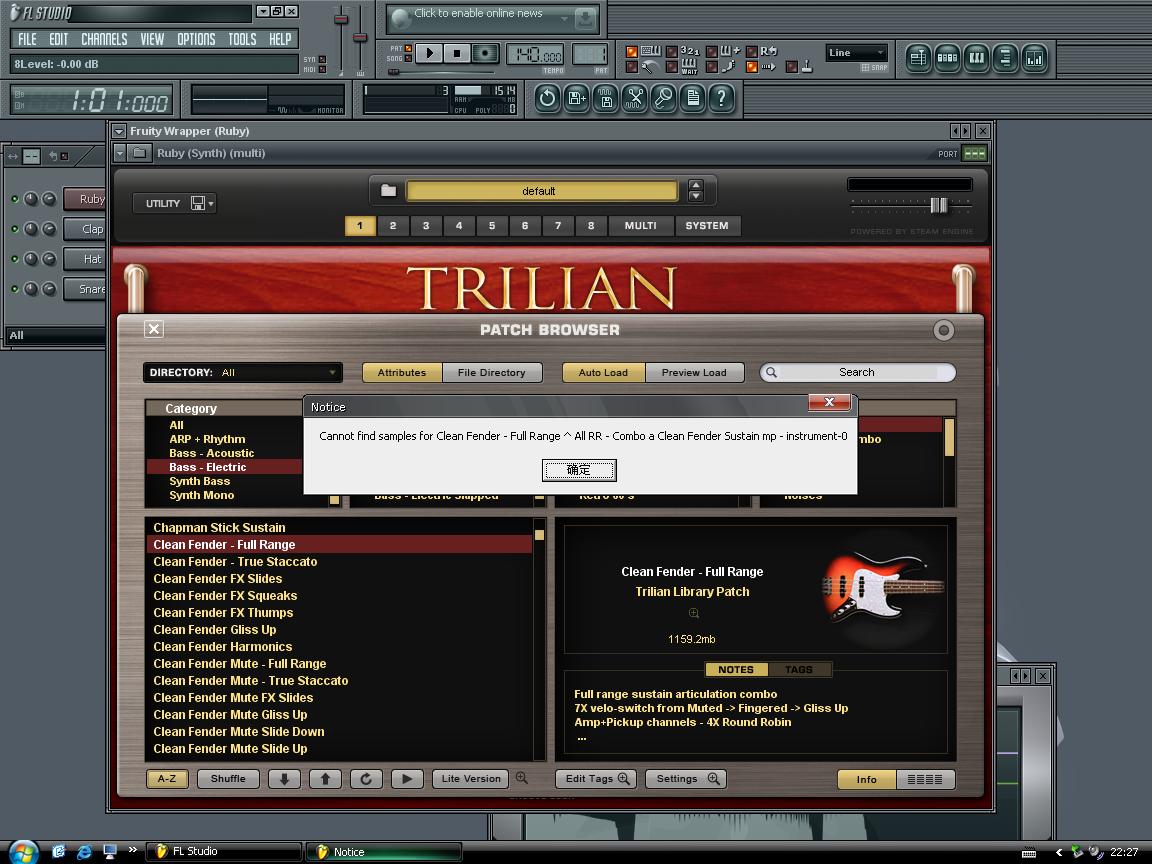Open the FILE menu

[27, 39]
